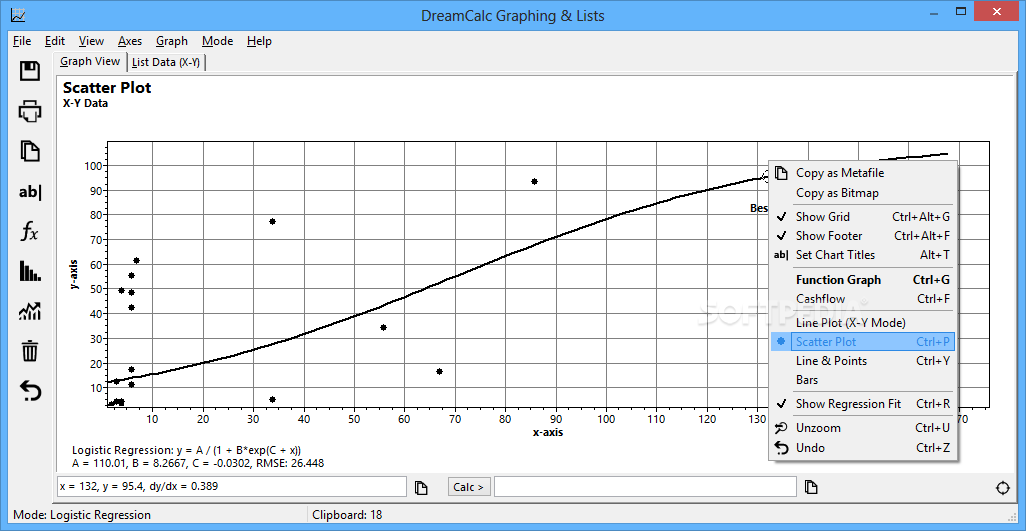Select Function Graph in context menu
Viewport: 1026px width, 531px height.
(x=862, y=280)
